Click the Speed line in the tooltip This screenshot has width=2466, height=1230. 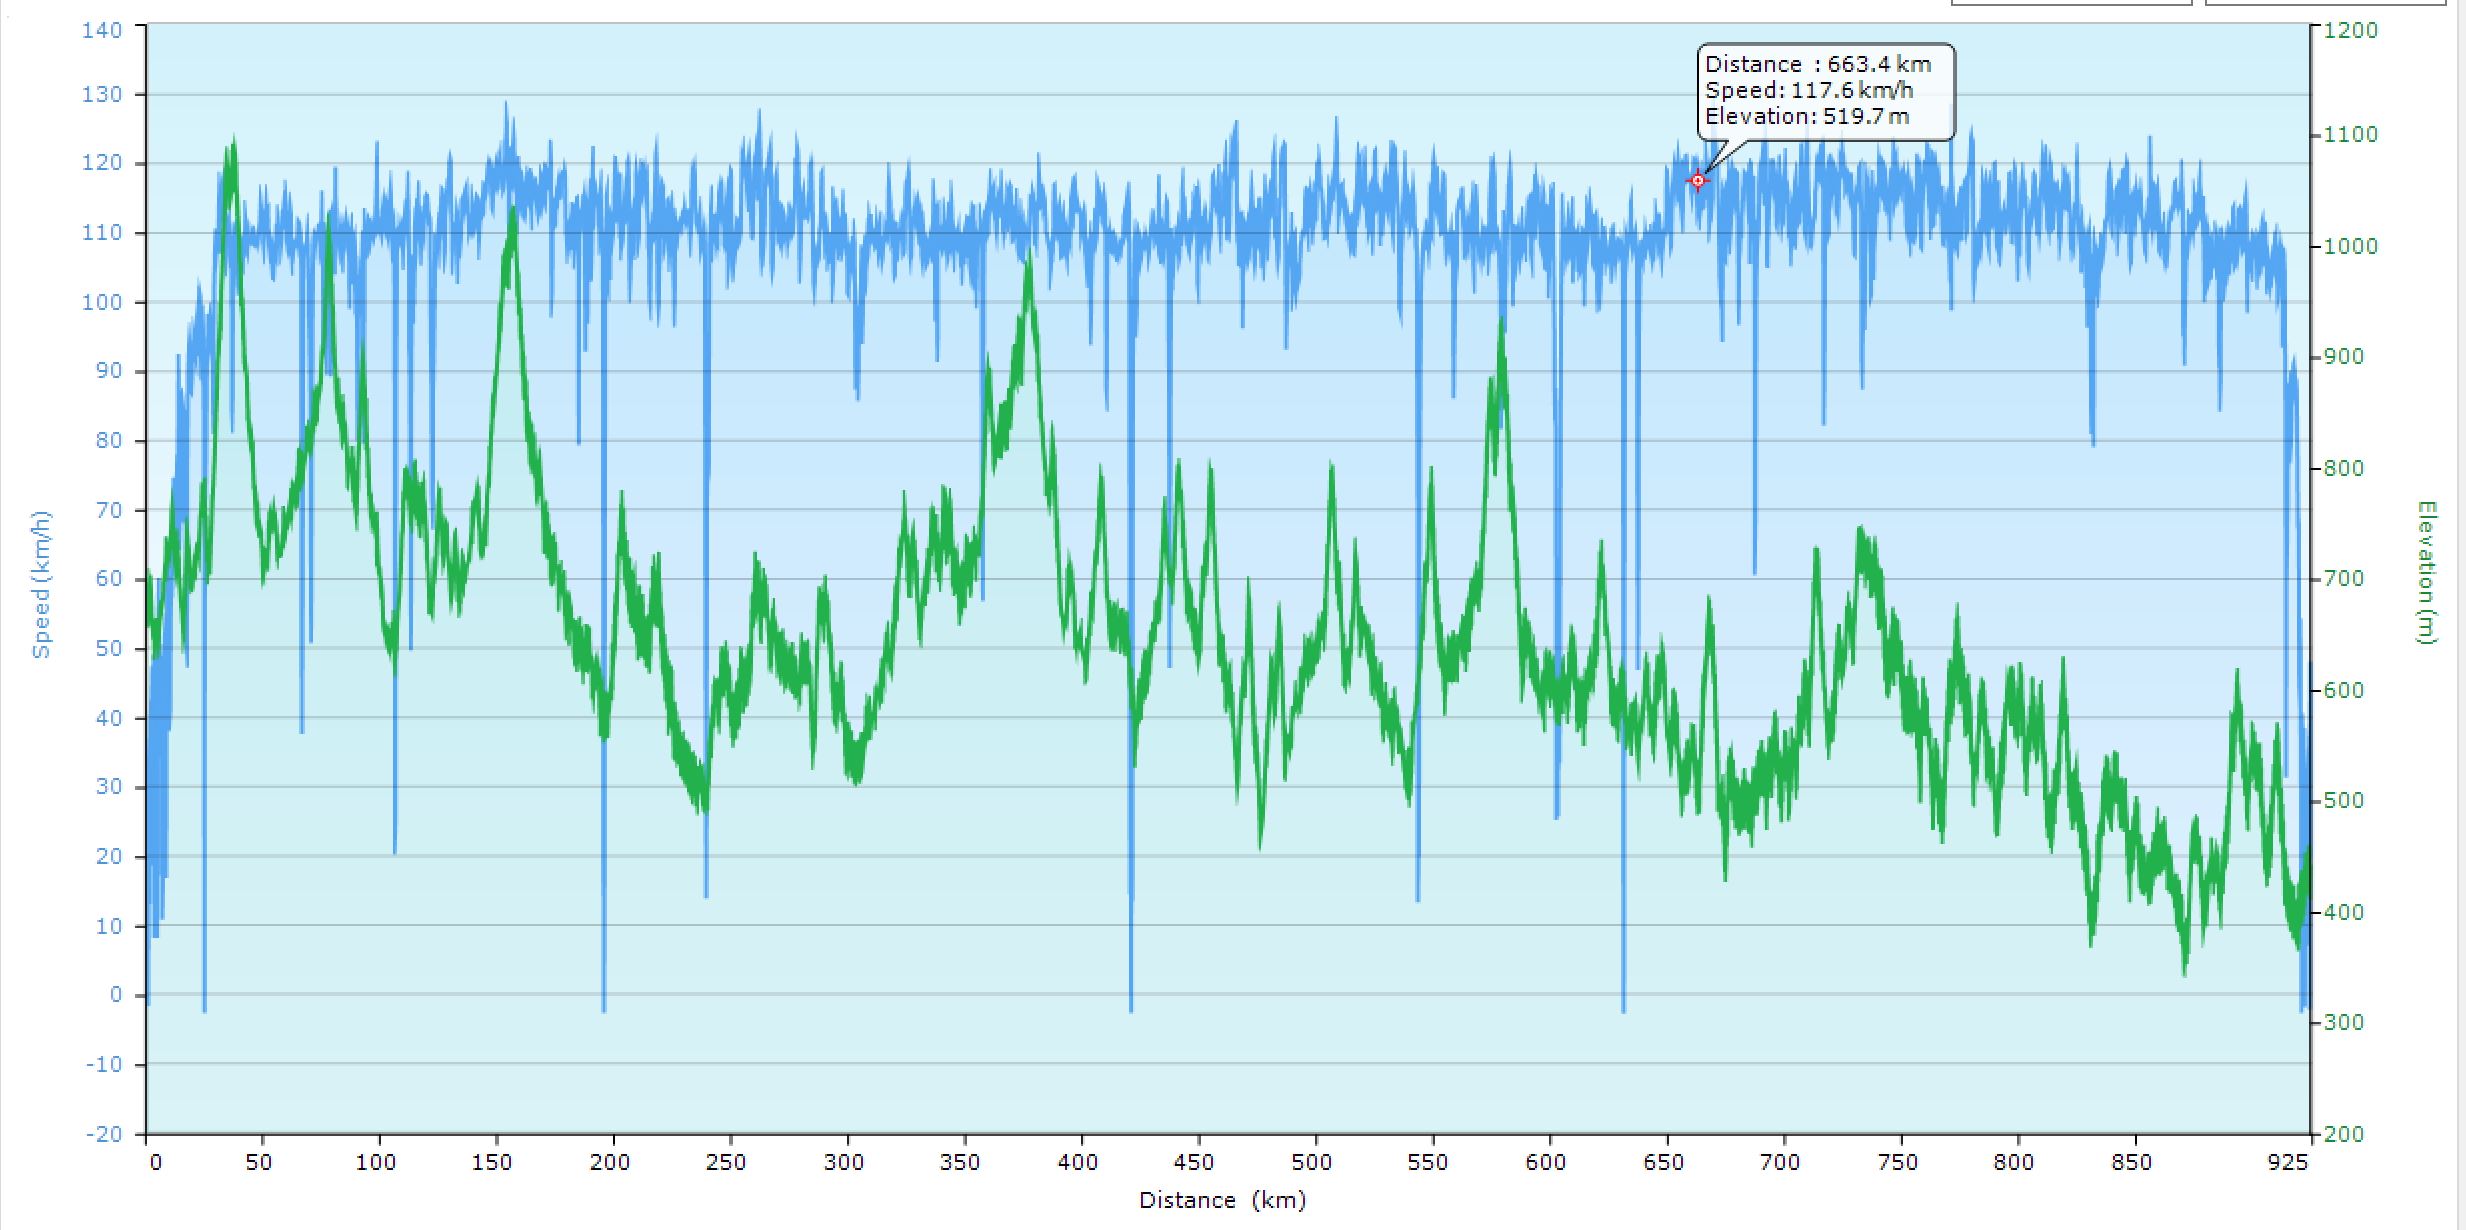pyautogui.click(x=1808, y=91)
